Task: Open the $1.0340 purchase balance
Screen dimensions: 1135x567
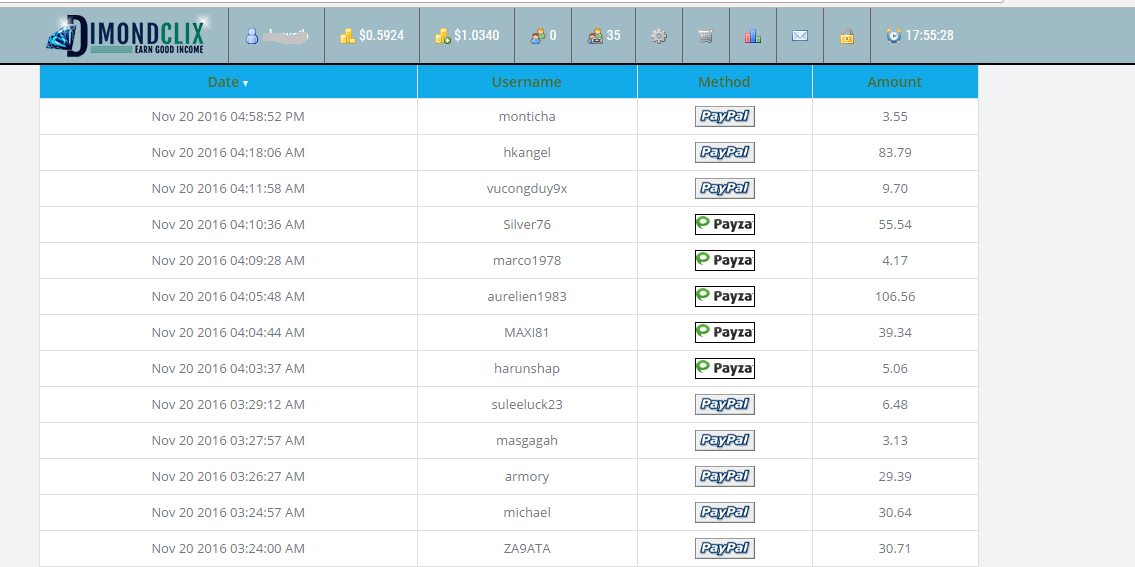Action: pos(467,36)
